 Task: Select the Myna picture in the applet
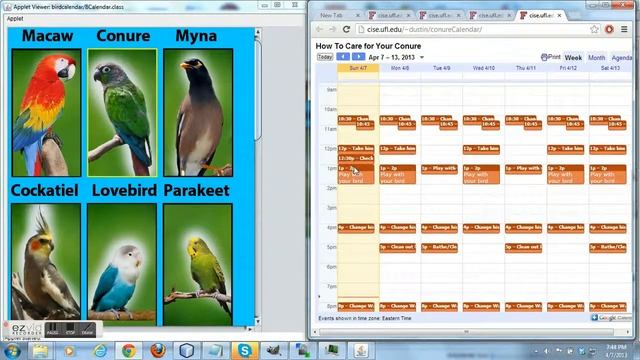pos(198,113)
